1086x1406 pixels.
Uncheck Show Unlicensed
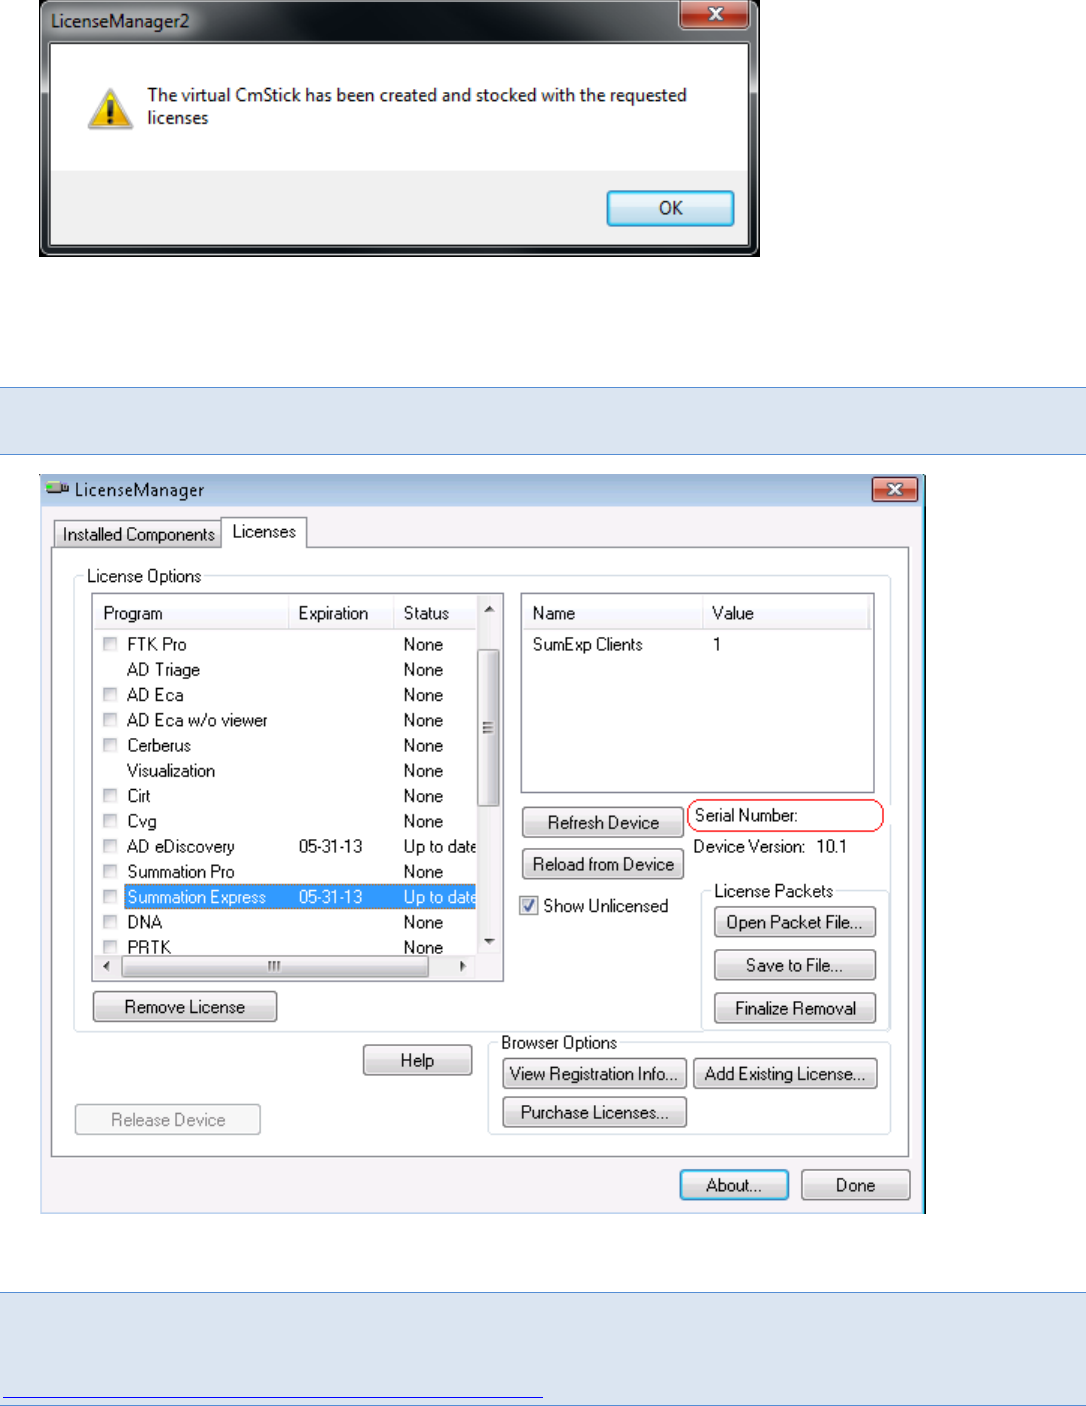(x=529, y=906)
